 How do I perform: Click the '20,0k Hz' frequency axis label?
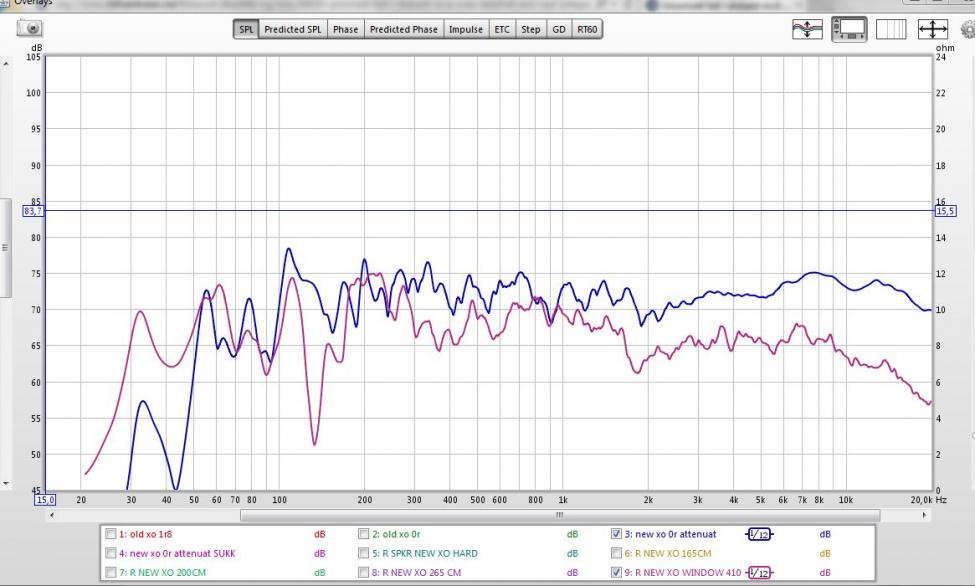[x=929, y=500]
